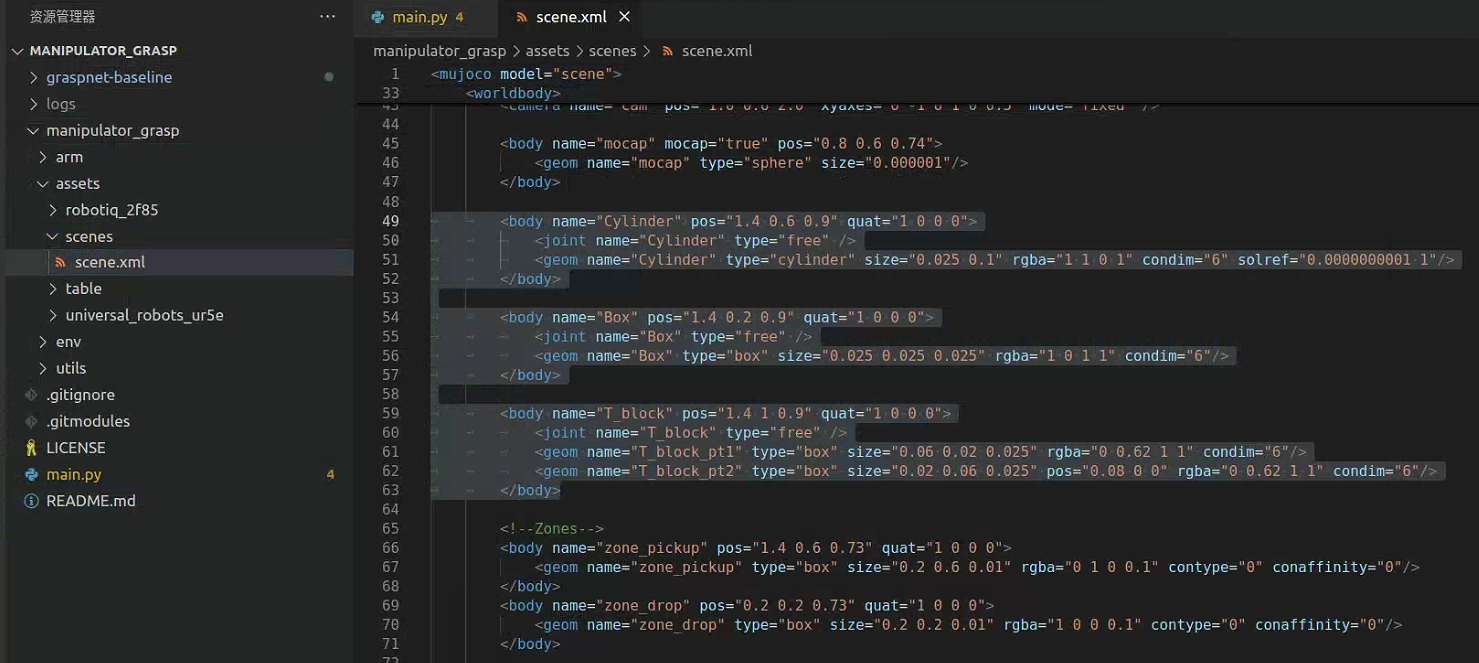This screenshot has width=1479, height=663.
Task: Select the scene.xml editor tab
Action: click(571, 17)
